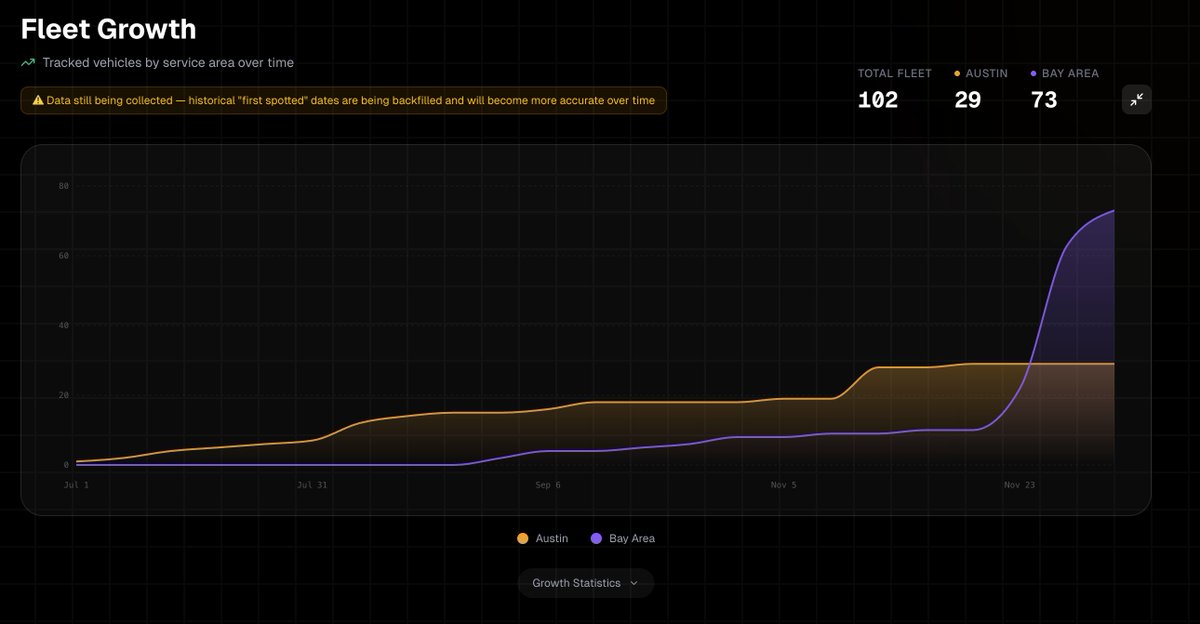Click the orange dot beside AUSTIN stat header
The image size is (1200, 624).
[957, 73]
